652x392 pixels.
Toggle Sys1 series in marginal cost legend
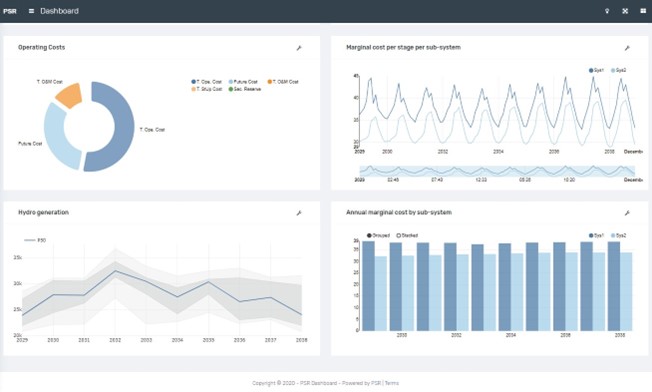pos(596,70)
